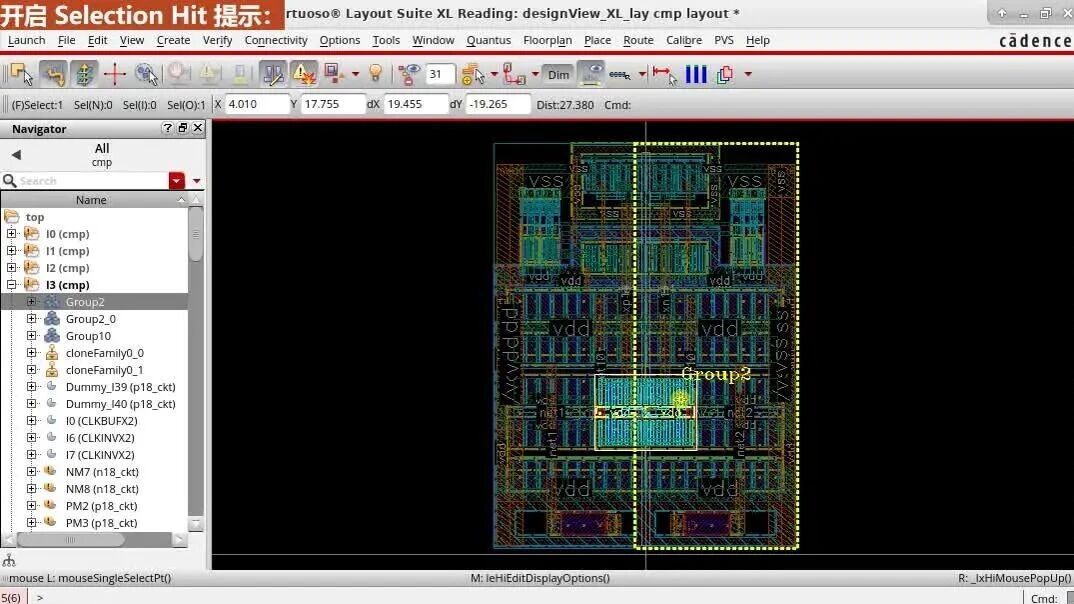Viewport: 1074px width, 604px height.
Task: Click the greyed-out stop hand icon
Action: (x=178, y=73)
